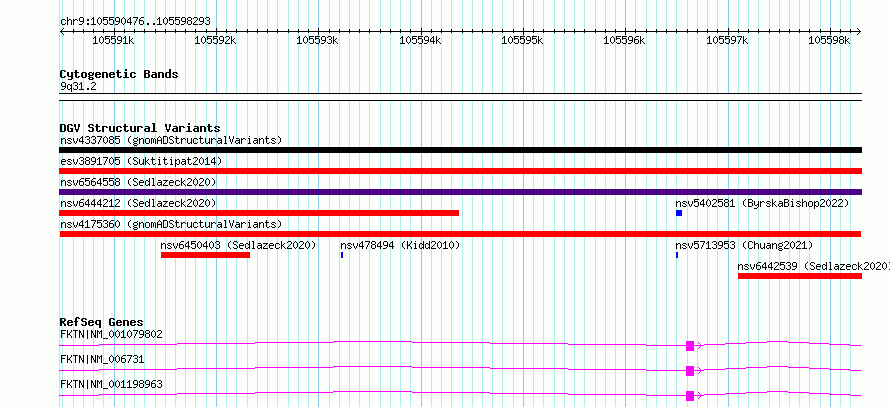This screenshot has width=890, height=407.
Task: Click the 105596k ruler tick label
Action: (x=624, y=40)
